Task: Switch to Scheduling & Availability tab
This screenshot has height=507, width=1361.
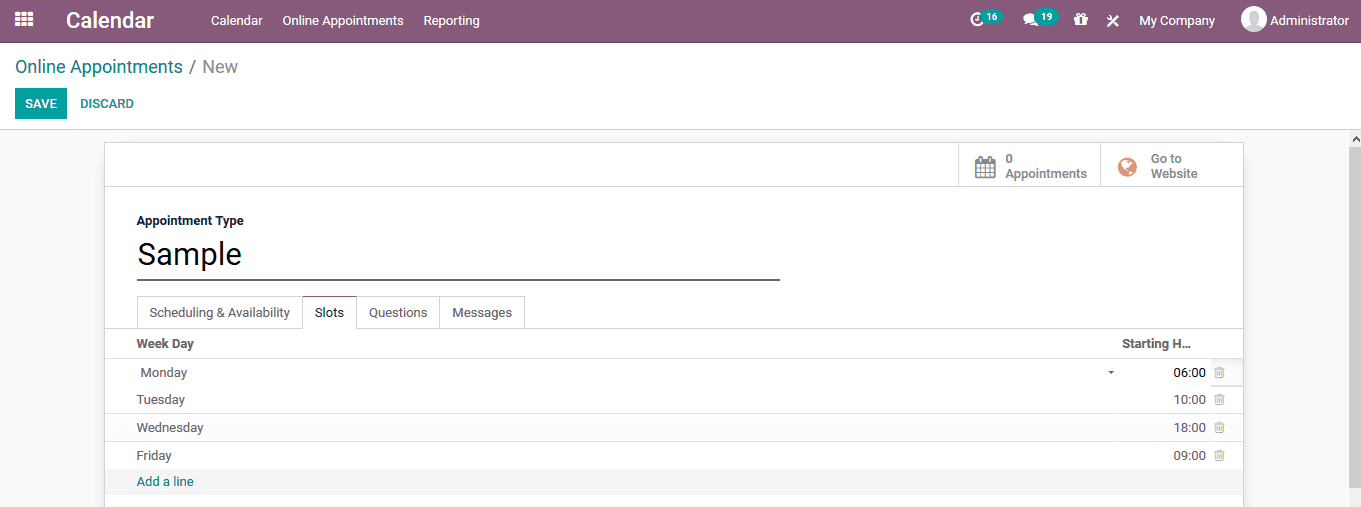Action: [x=220, y=312]
